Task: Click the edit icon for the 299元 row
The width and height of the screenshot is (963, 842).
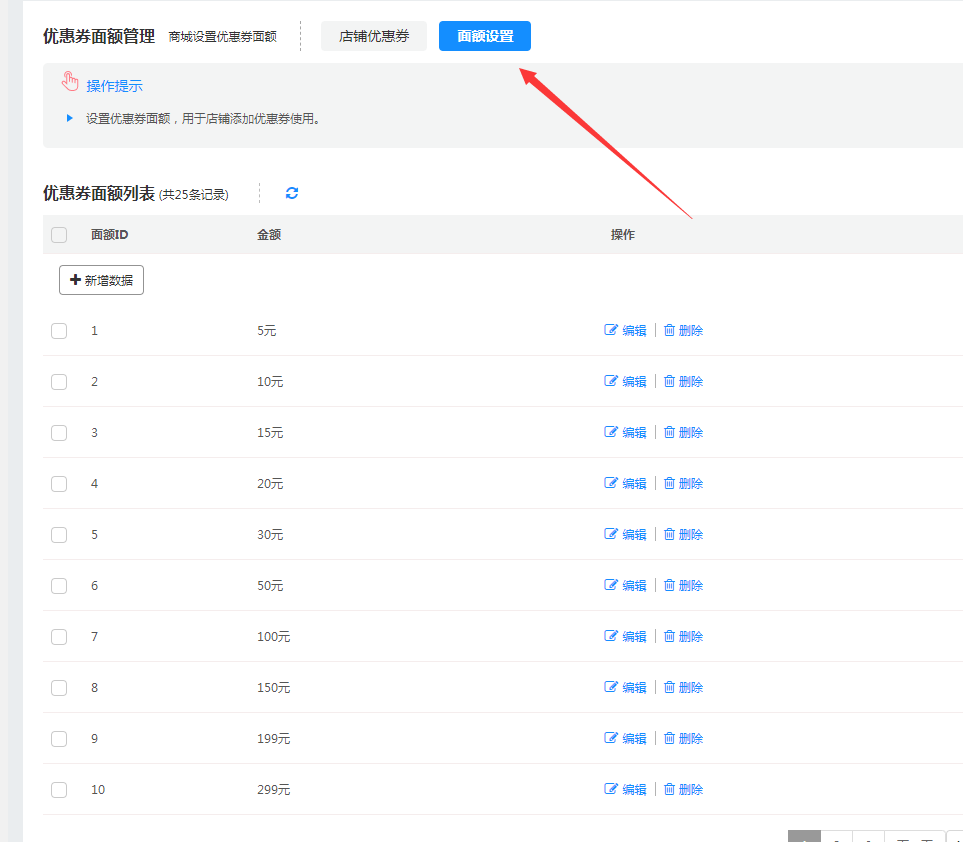Action: coord(611,789)
